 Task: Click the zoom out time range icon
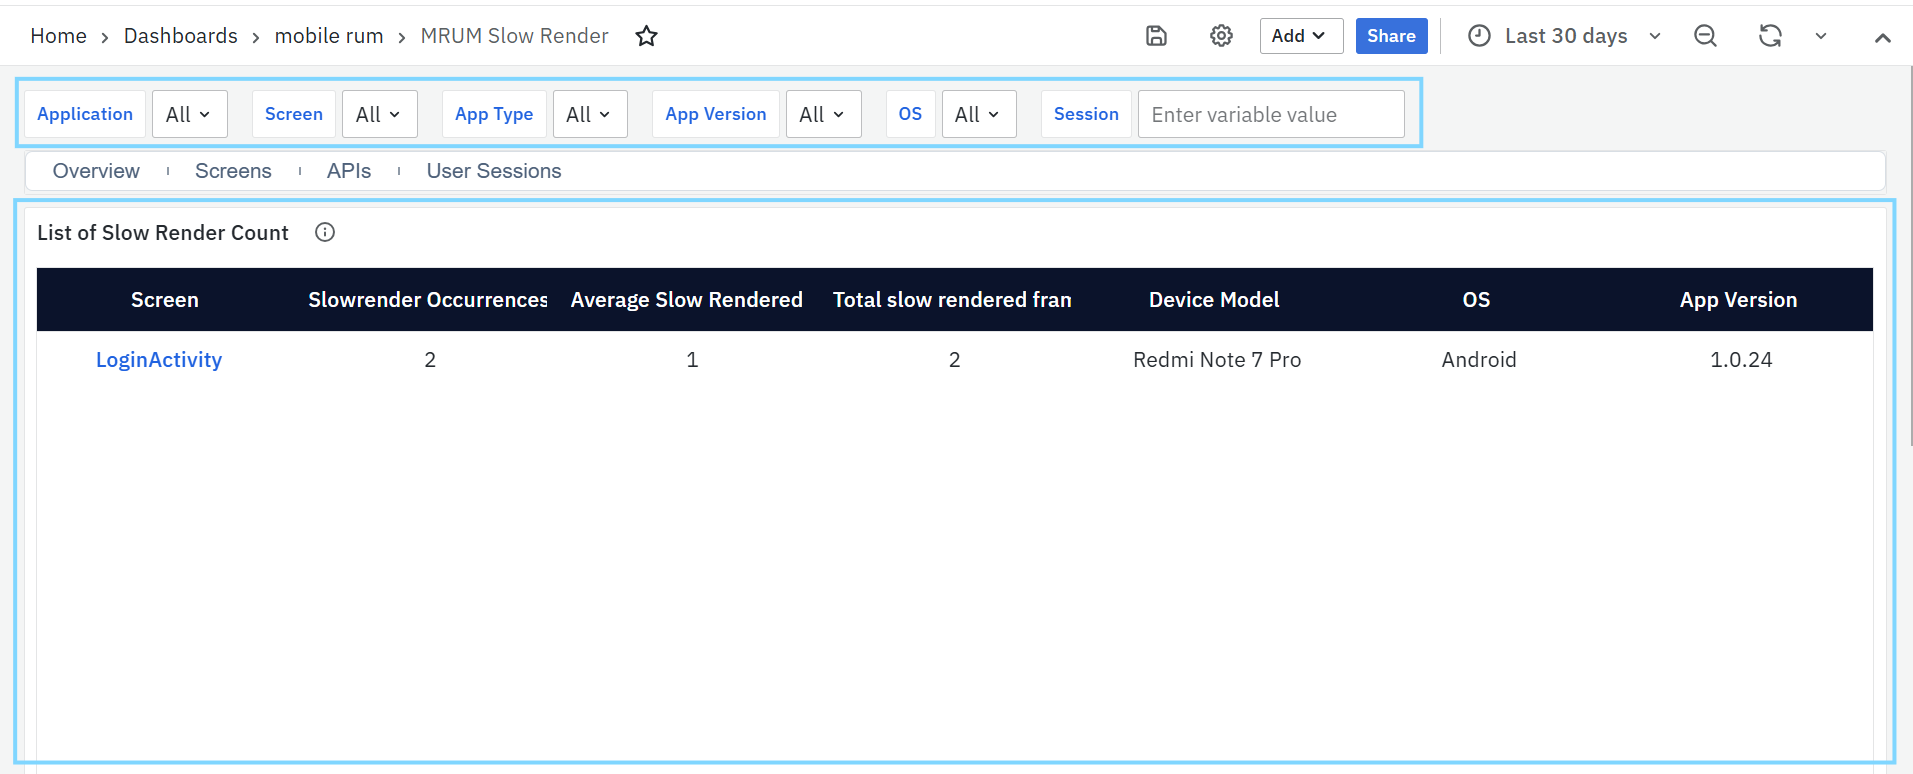pos(1705,36)
